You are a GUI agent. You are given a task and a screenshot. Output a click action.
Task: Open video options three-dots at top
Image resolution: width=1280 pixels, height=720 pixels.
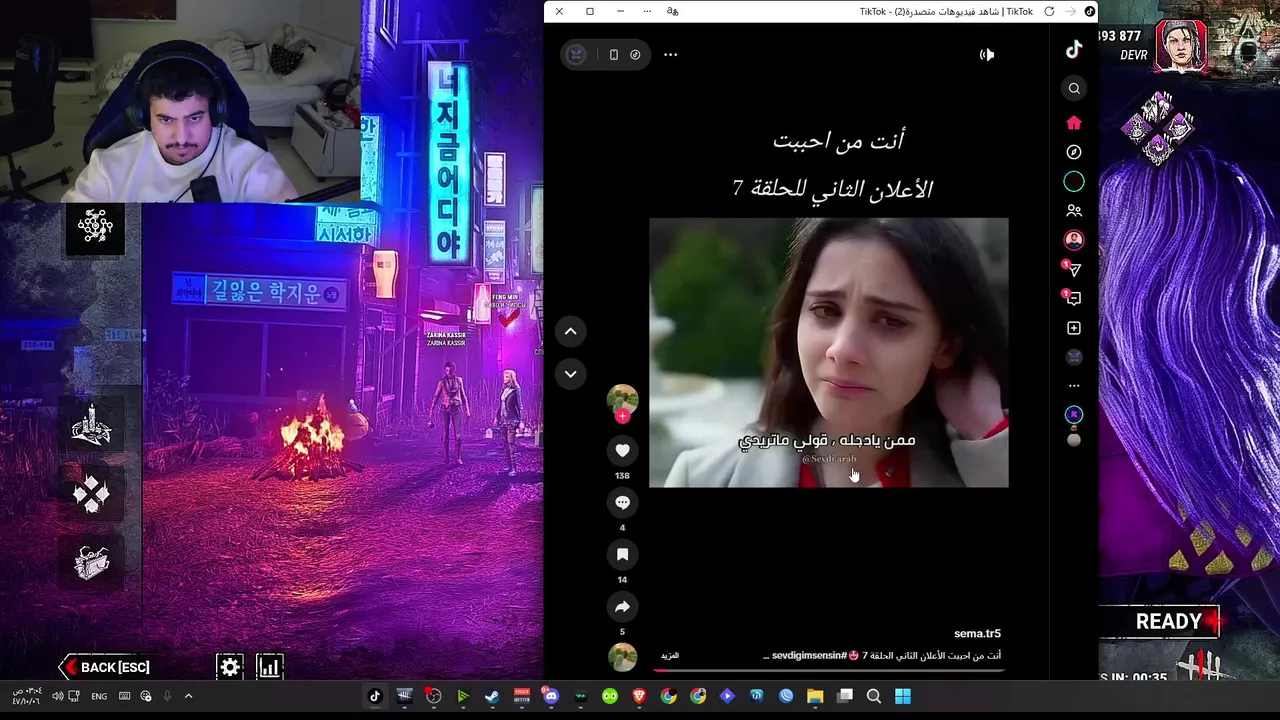tap(670, 55)
